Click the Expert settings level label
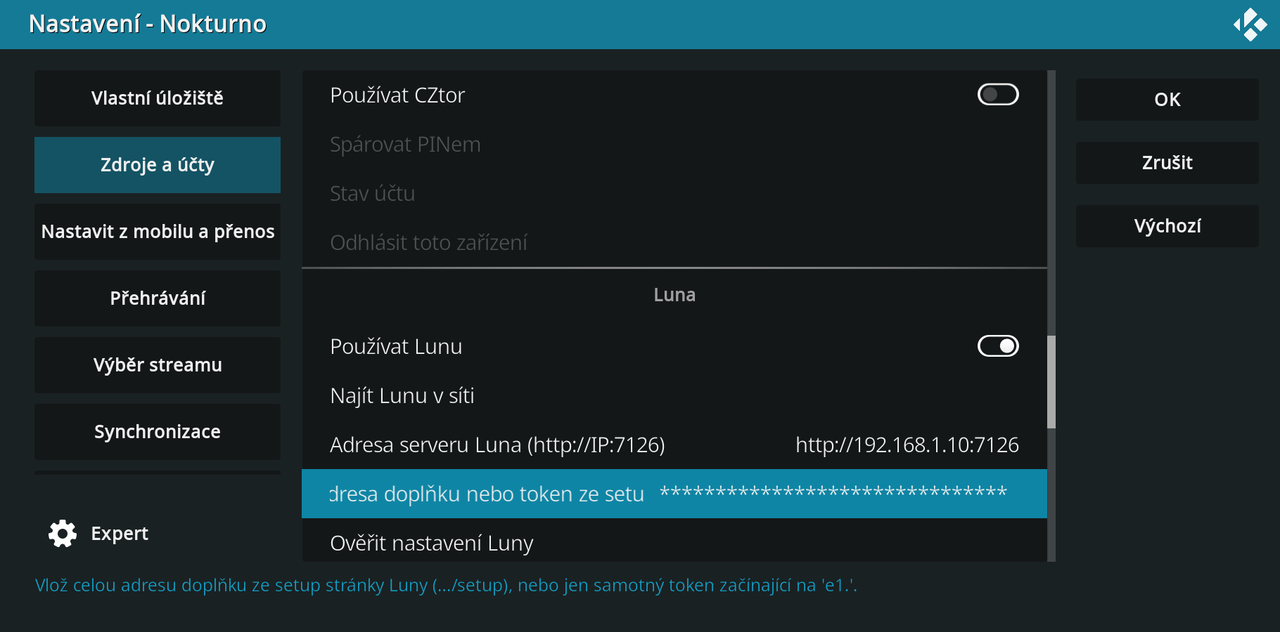This screenshot has height=632, width=1280. (119, 534)
